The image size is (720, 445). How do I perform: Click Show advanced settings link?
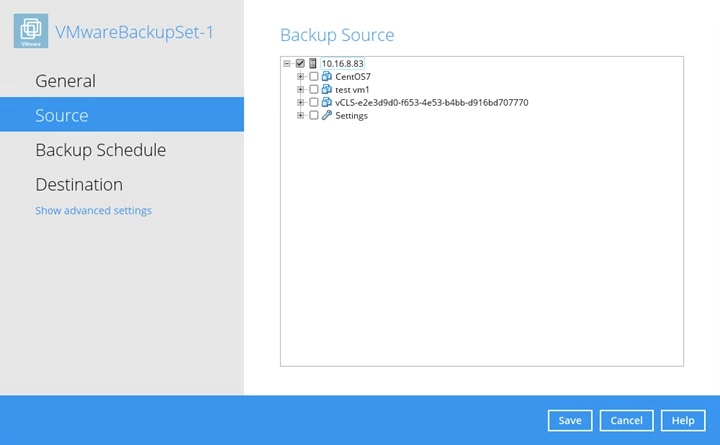coord(93,210)
